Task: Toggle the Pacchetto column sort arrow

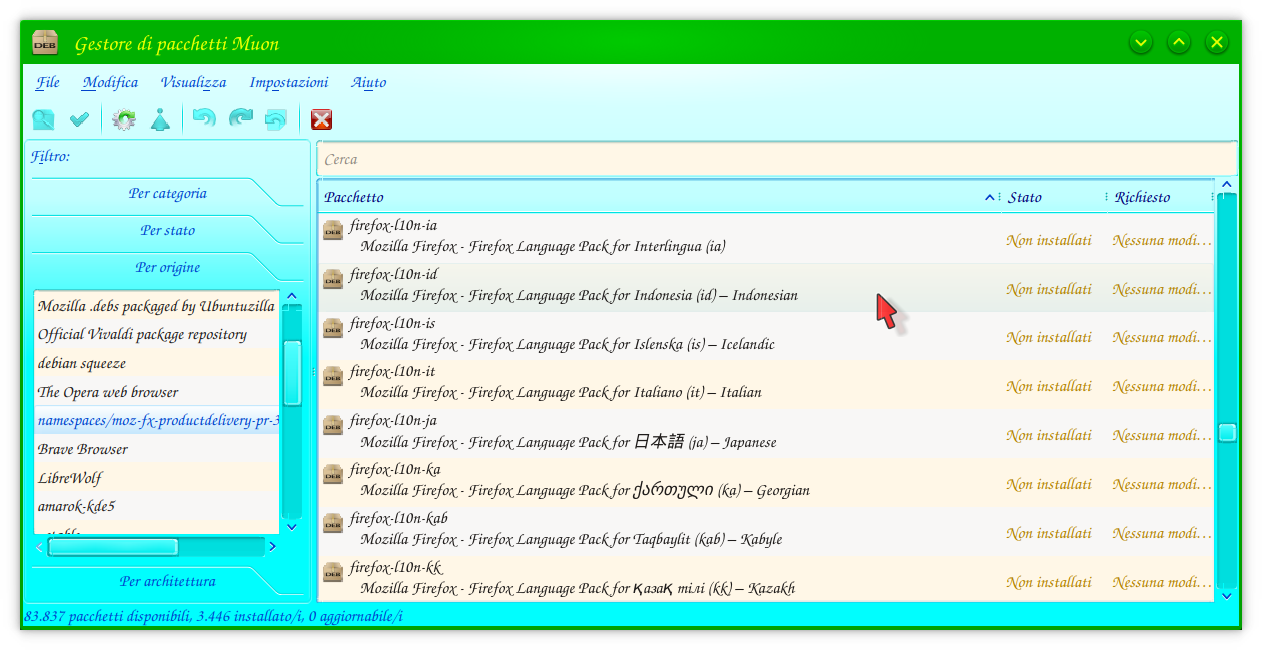Action: [x=989, y=197]
